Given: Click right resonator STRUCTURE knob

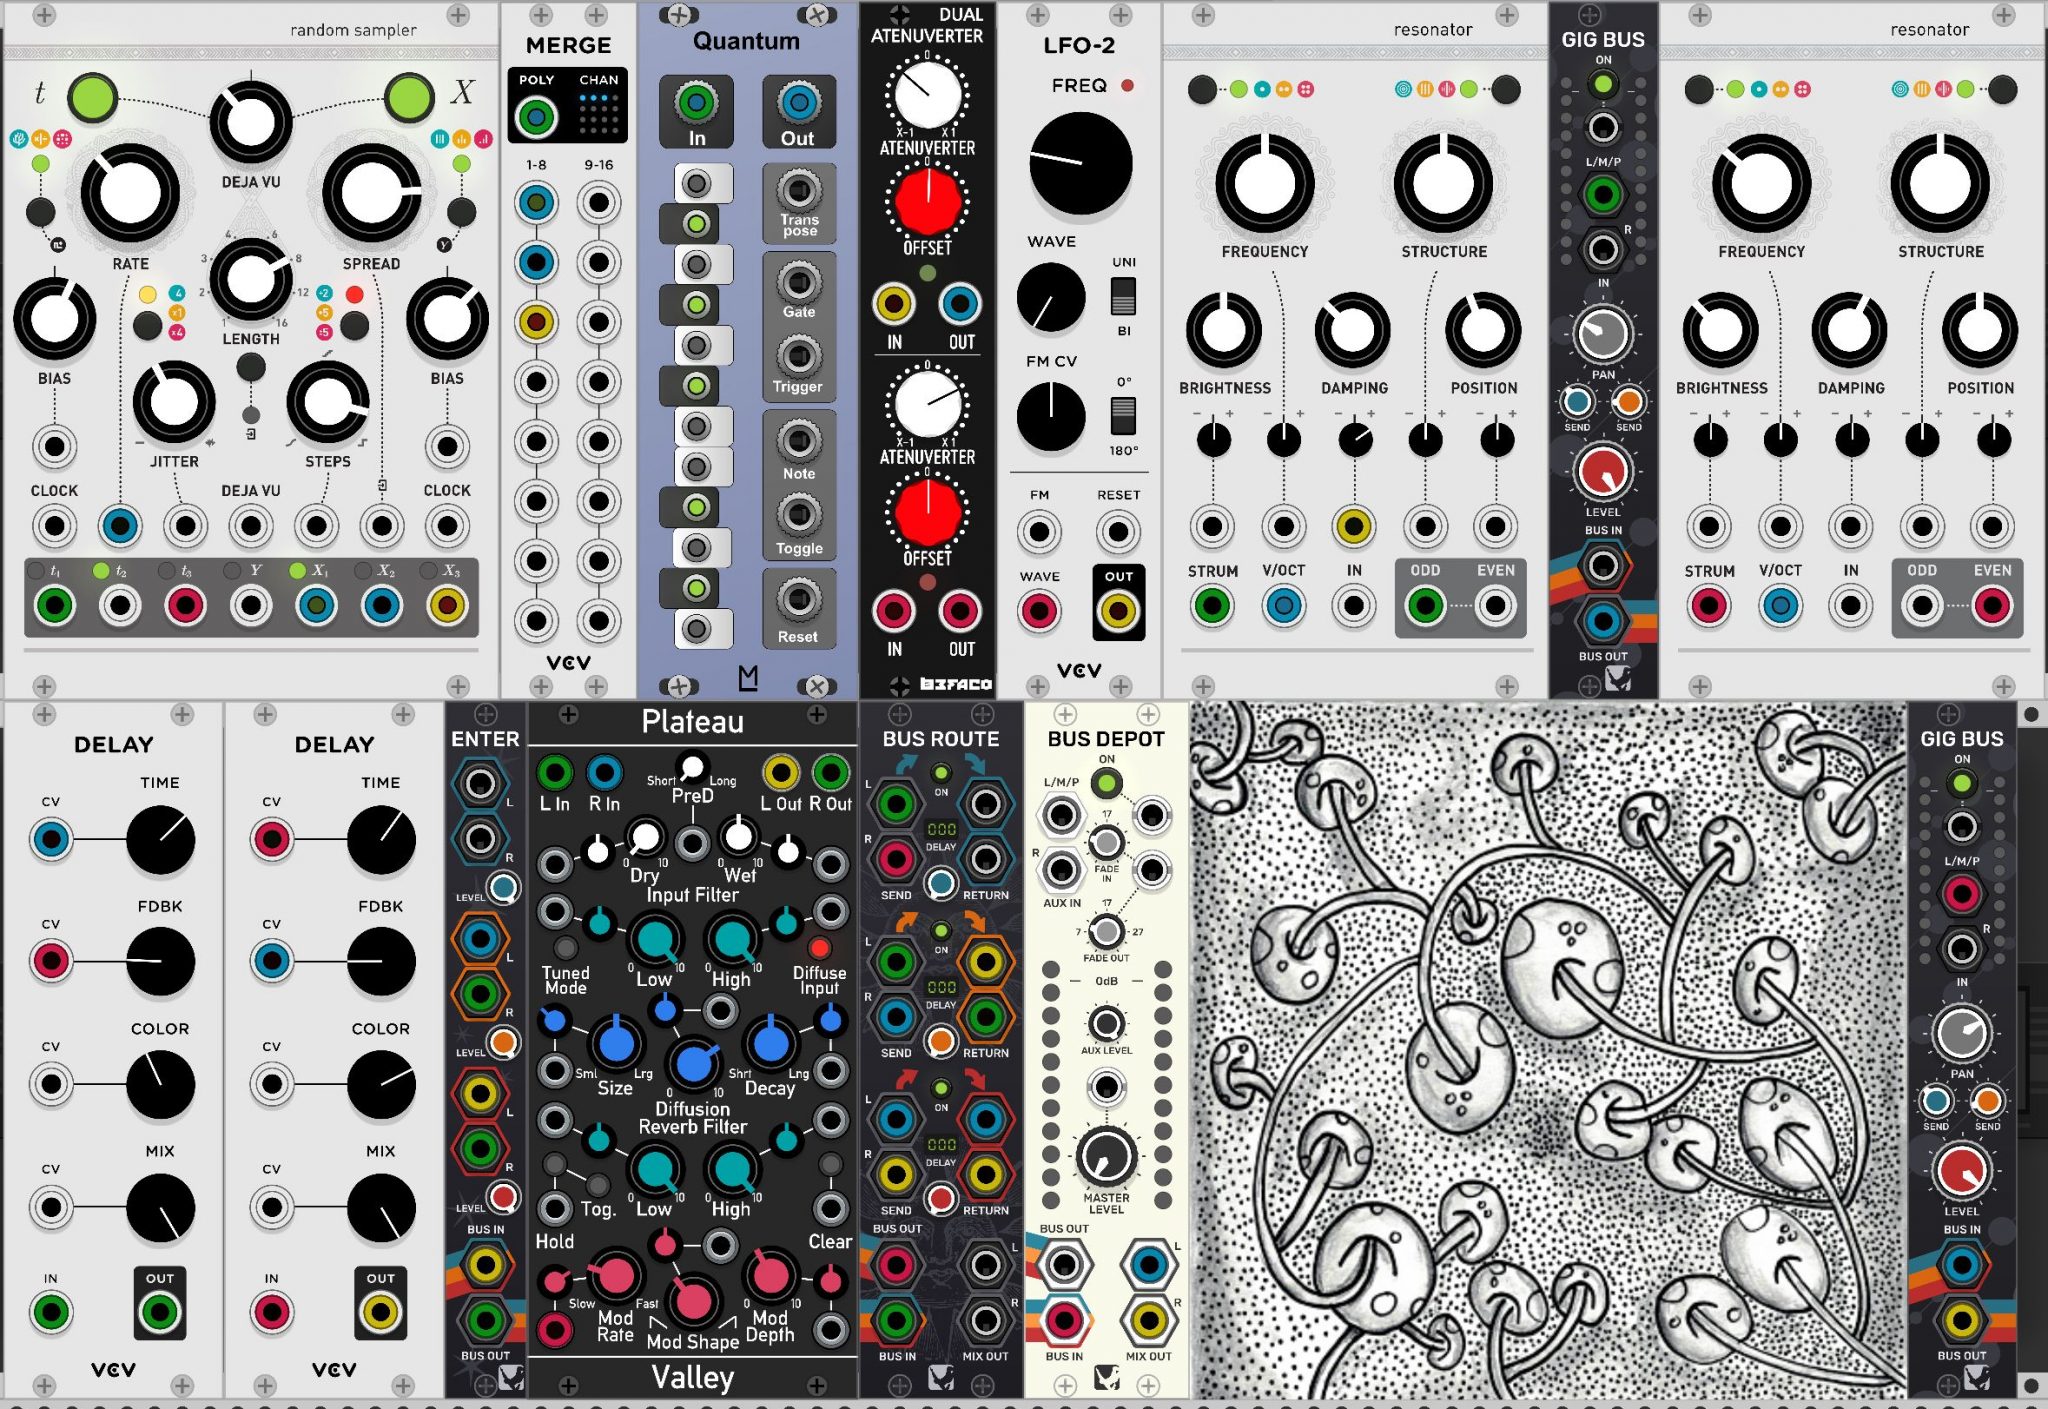Looking at the screenshot, I should [1940, 184].
